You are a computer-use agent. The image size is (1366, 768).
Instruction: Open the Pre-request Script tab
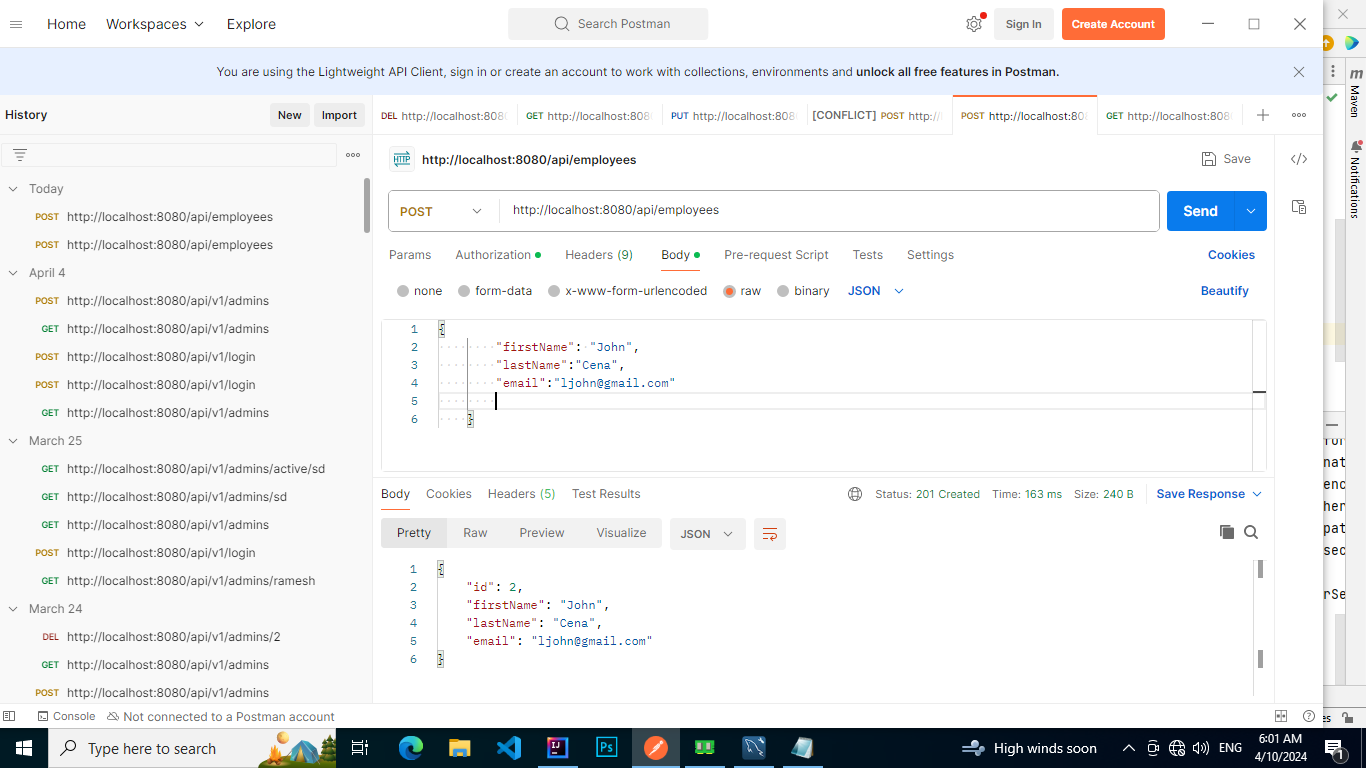776,255
